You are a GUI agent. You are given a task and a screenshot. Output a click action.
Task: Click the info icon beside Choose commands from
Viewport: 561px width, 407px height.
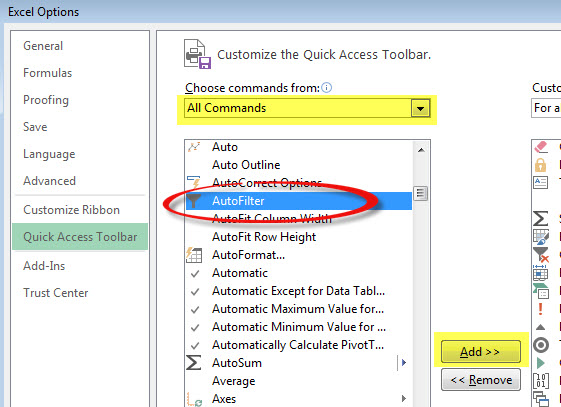[x=326, y=88]
